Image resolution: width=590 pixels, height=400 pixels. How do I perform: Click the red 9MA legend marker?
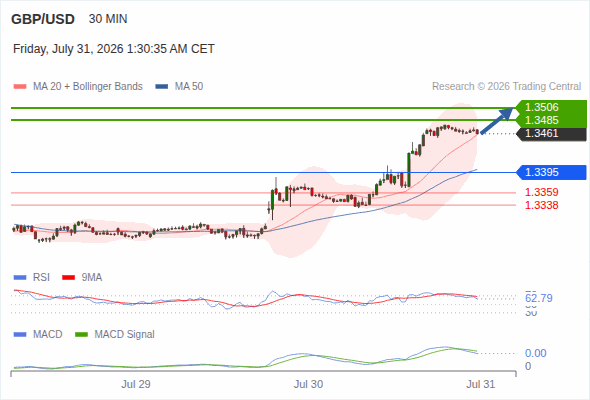pos(68,278)
